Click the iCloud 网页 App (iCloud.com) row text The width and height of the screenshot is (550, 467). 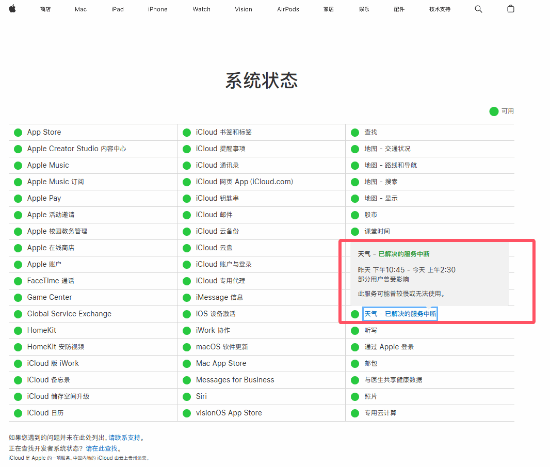[244, 182]
